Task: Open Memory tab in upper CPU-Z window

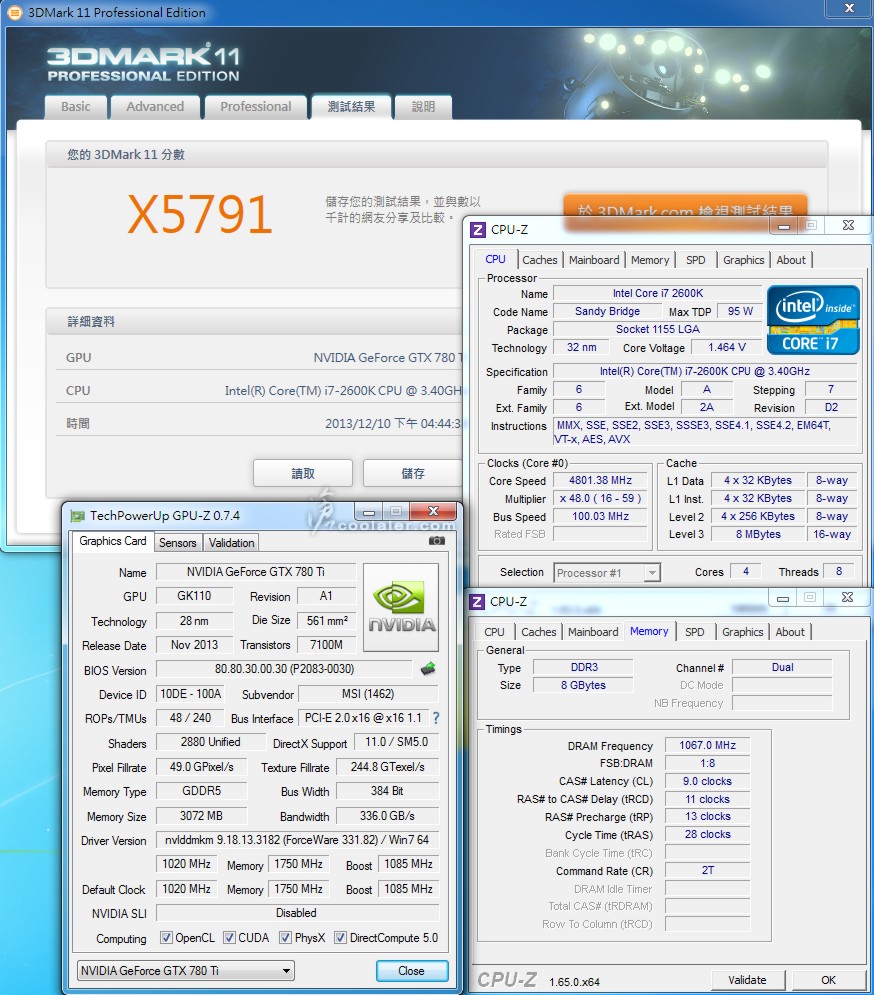Action: click(650, 260)
